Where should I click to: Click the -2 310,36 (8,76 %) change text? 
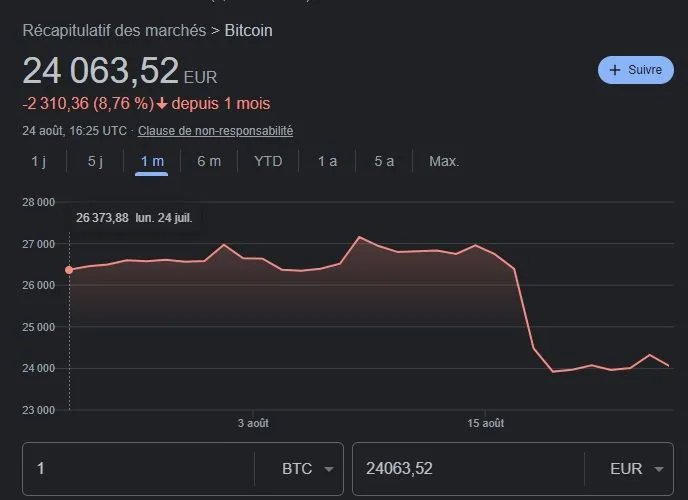pos(88,104)
